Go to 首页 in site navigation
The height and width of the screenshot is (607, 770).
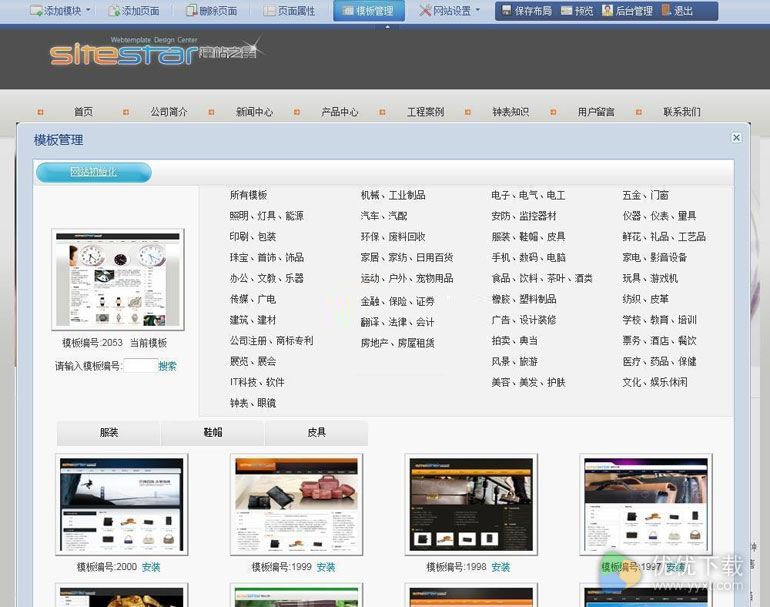point(83,112)
